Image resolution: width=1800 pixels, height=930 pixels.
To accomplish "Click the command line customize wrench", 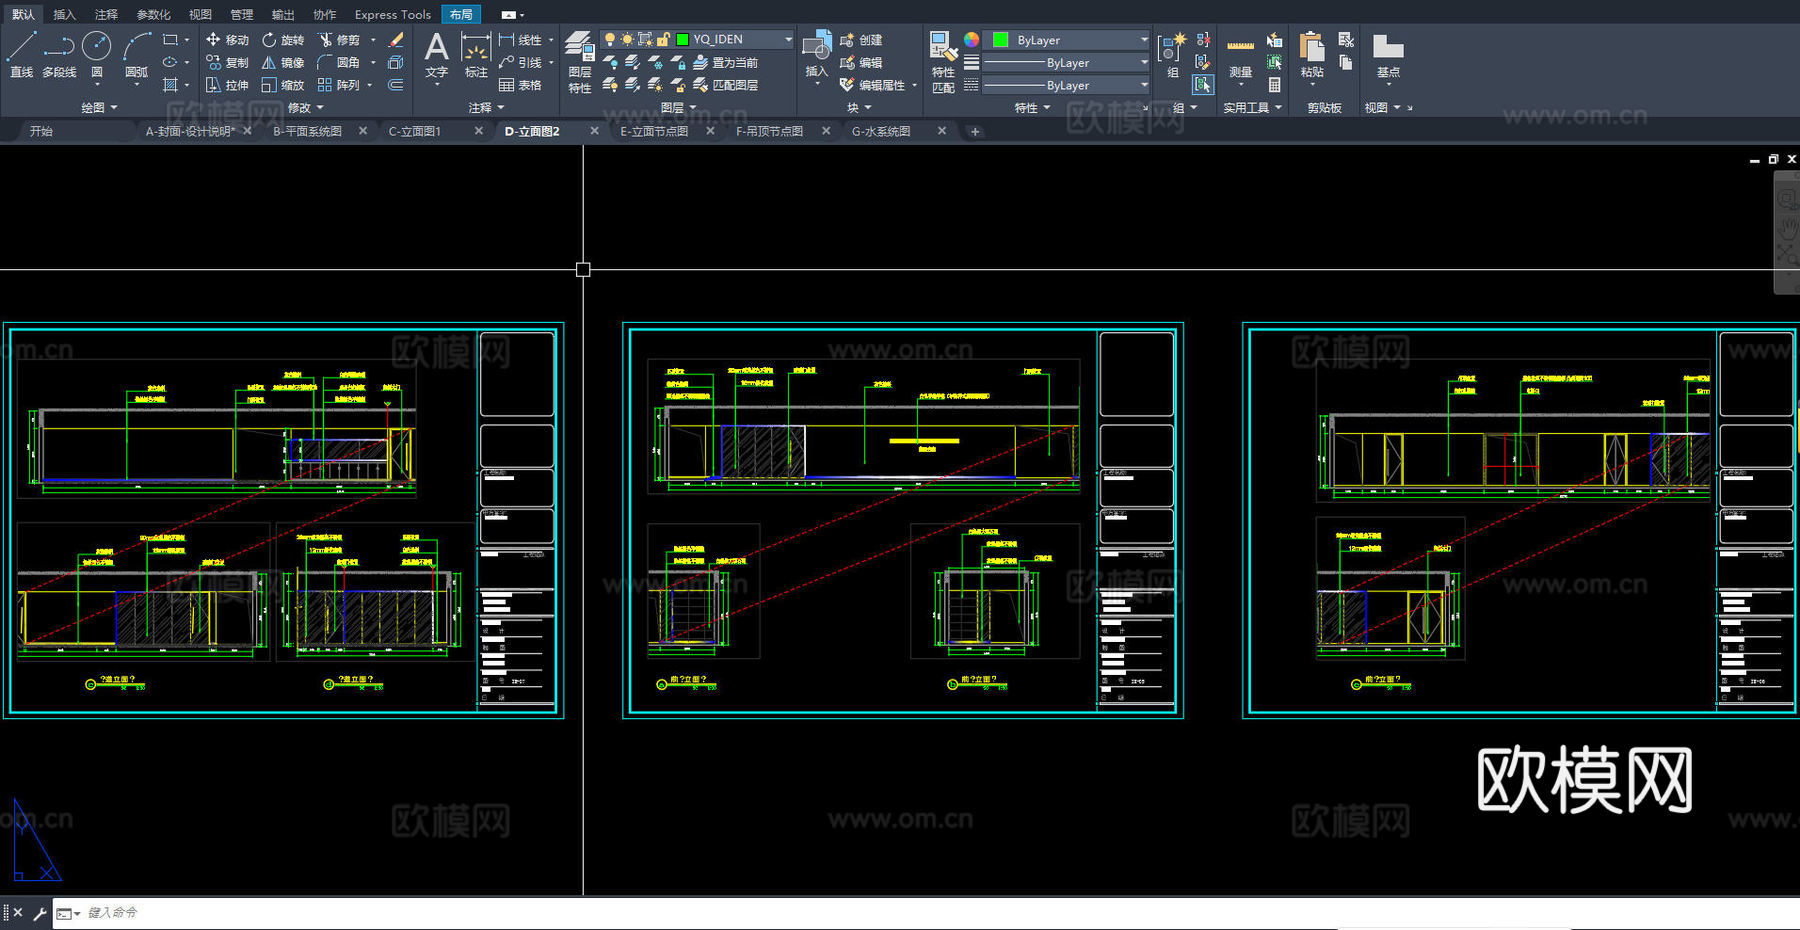I will (40, 913).
